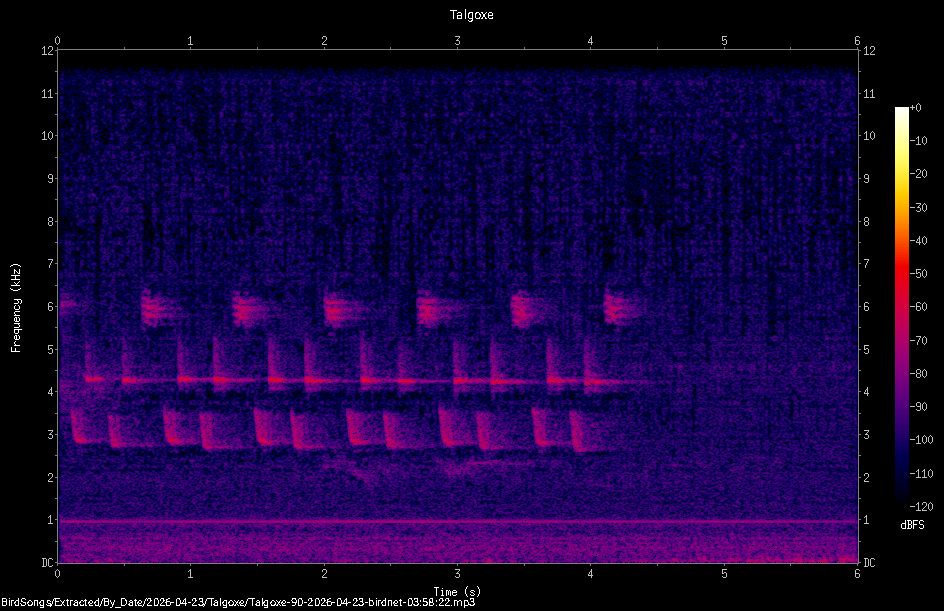The height and width of the screenshot is (611, 944).
Task: Click the 5 second mark on top axis
Action: (724, 41)
